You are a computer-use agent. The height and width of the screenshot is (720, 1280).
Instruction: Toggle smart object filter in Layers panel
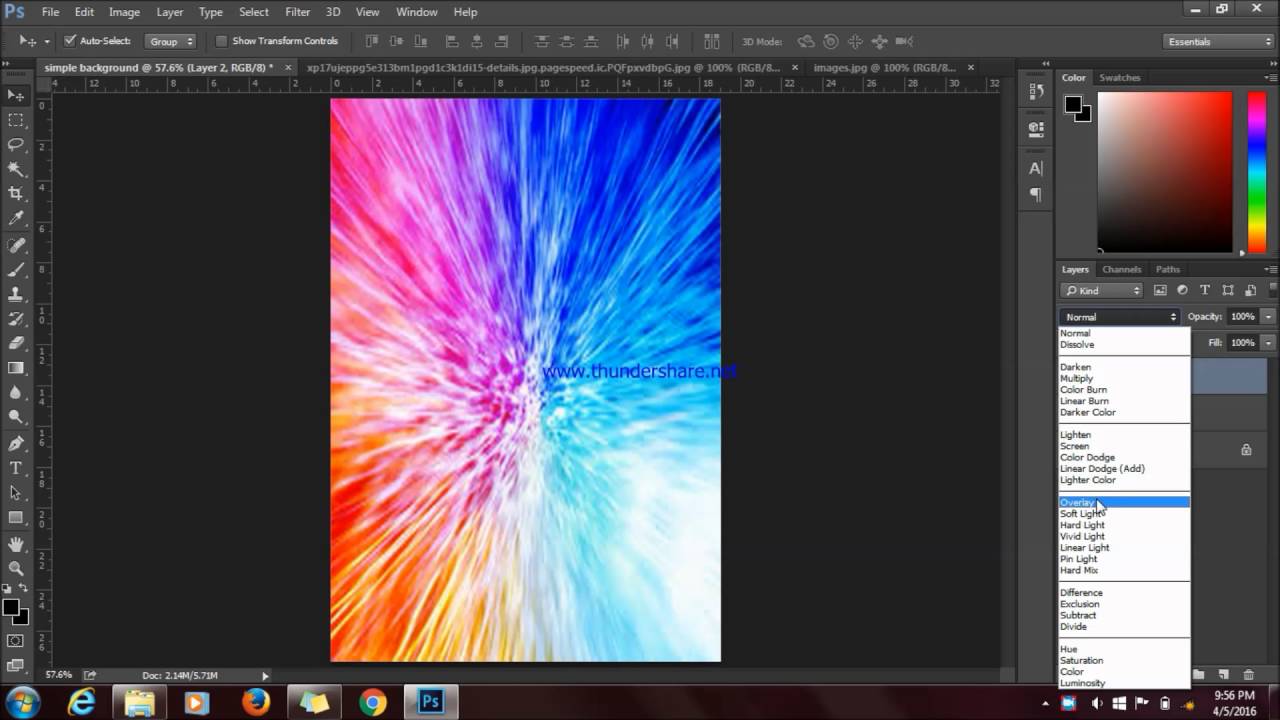pos(1249,290)
